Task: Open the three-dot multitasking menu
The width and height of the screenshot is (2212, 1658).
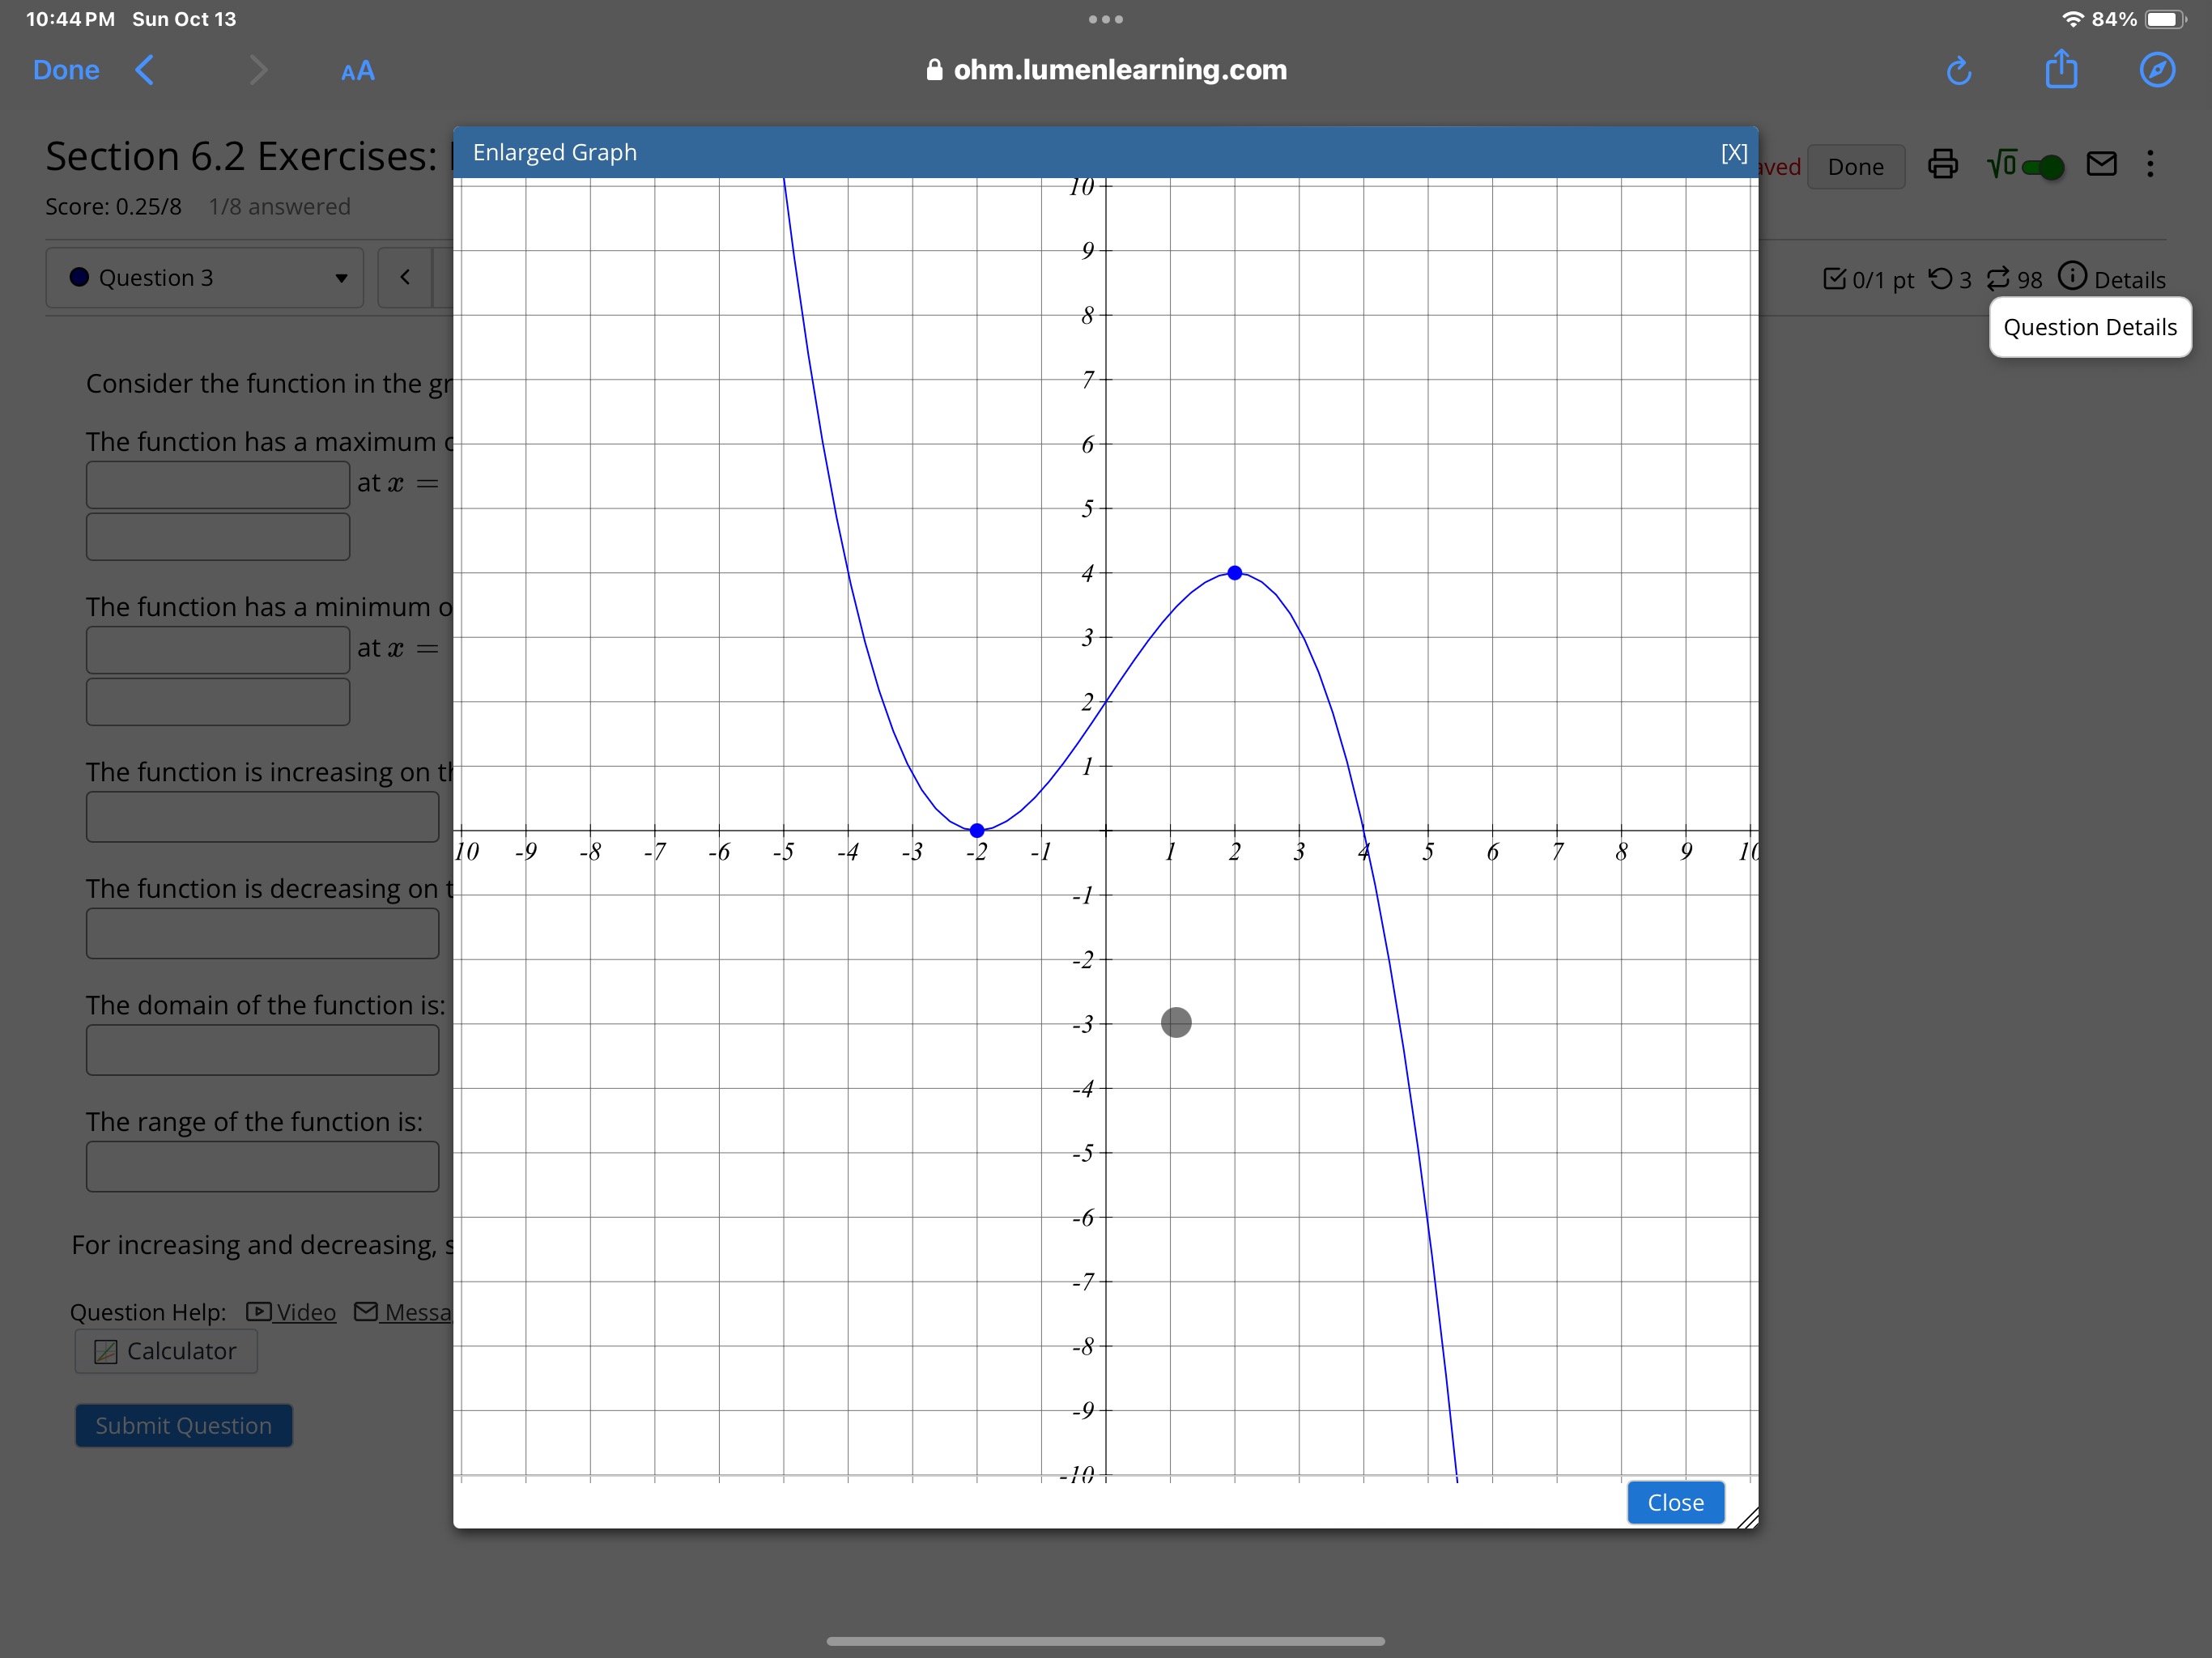Action: coord(1106,19)
